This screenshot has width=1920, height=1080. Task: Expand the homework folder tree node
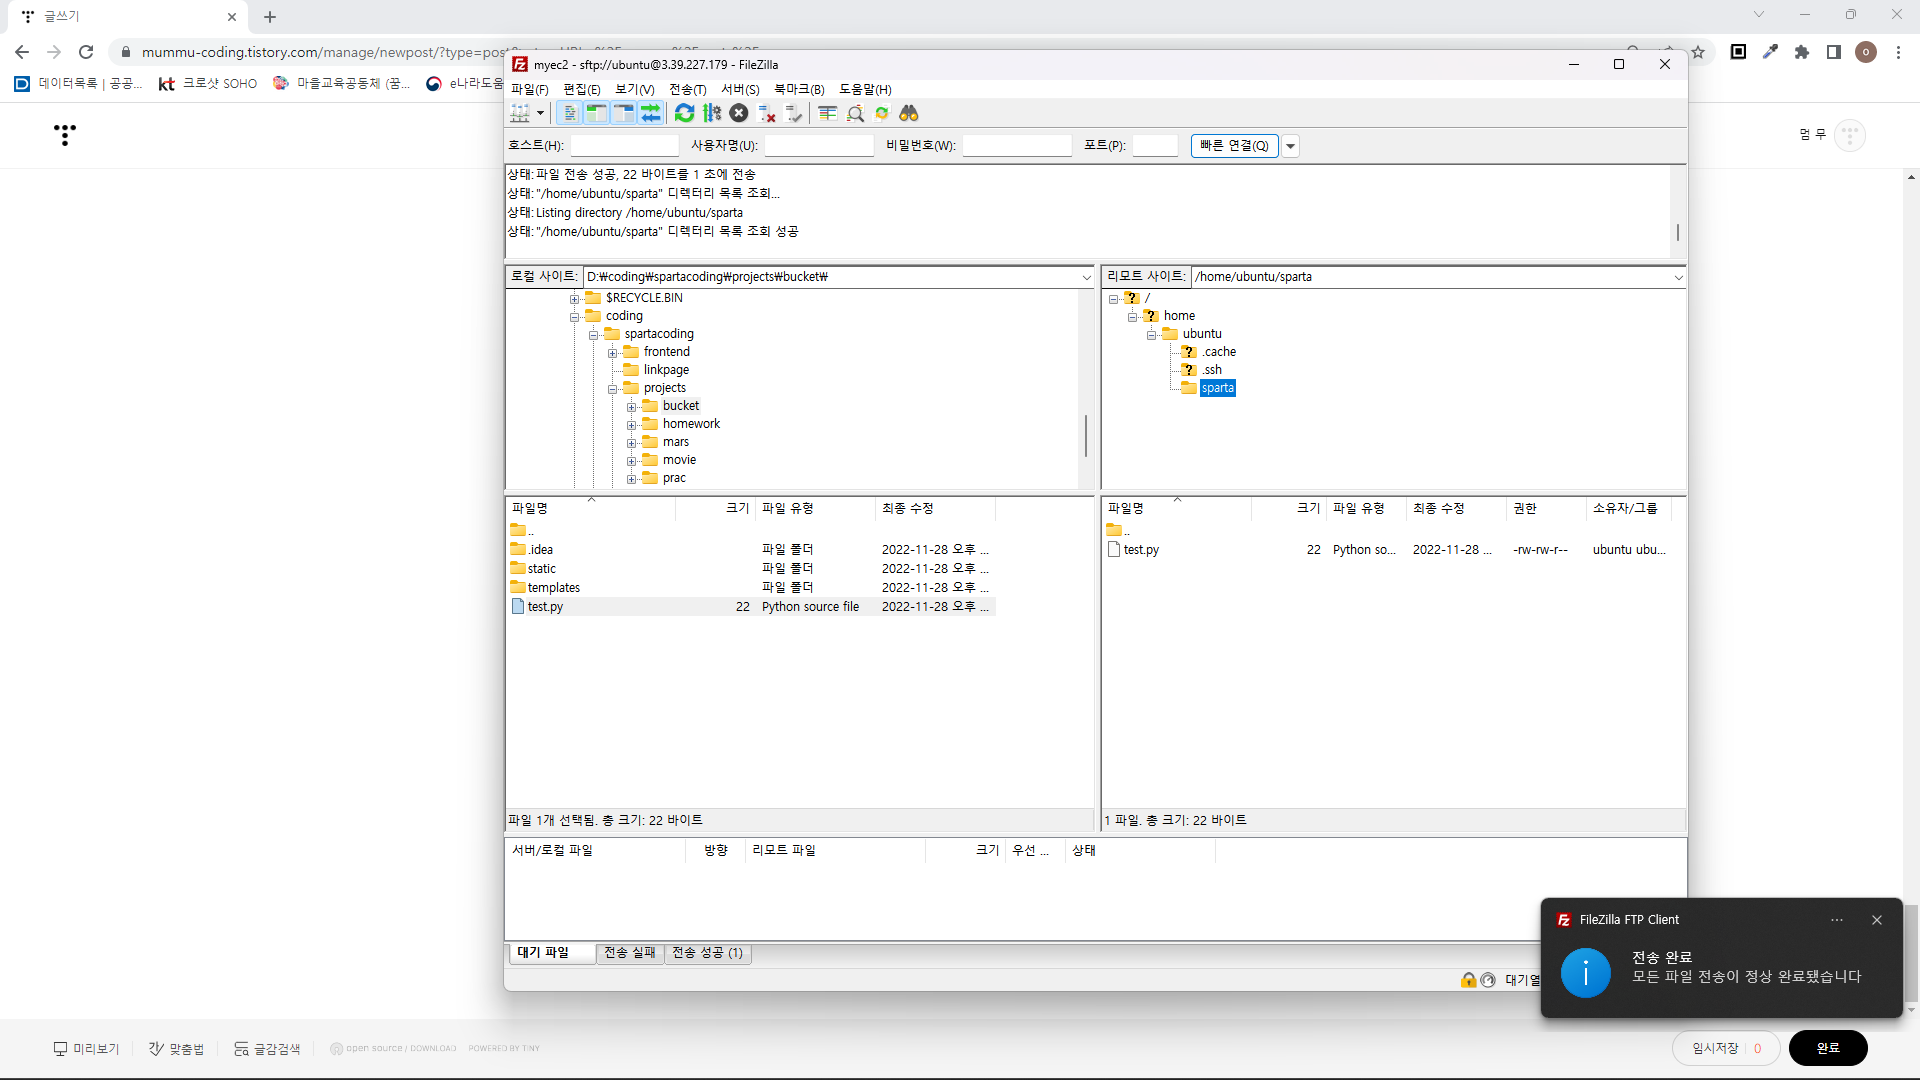click(632, 425)
